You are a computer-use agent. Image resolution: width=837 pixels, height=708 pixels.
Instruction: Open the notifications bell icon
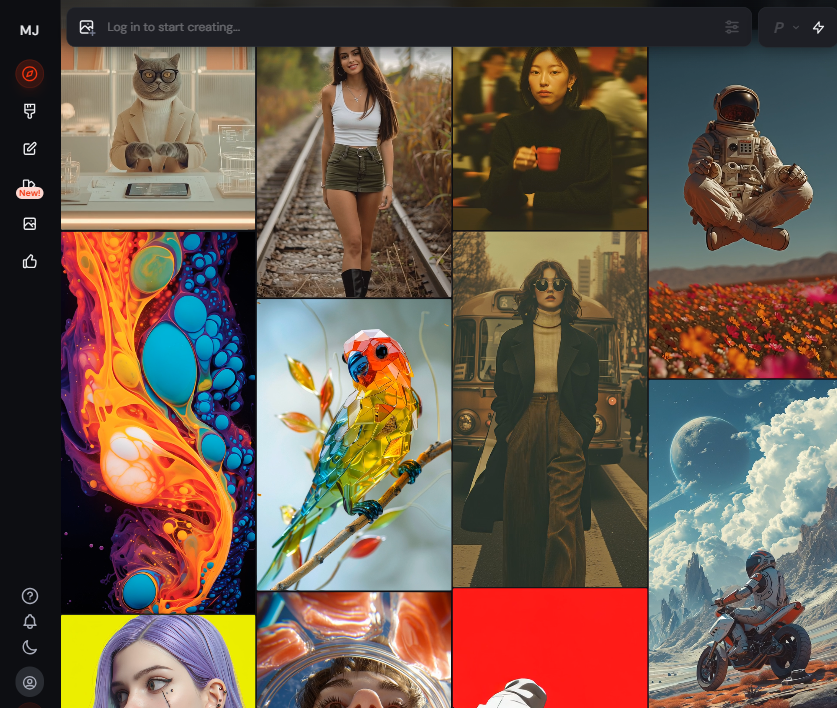[29, 622]
